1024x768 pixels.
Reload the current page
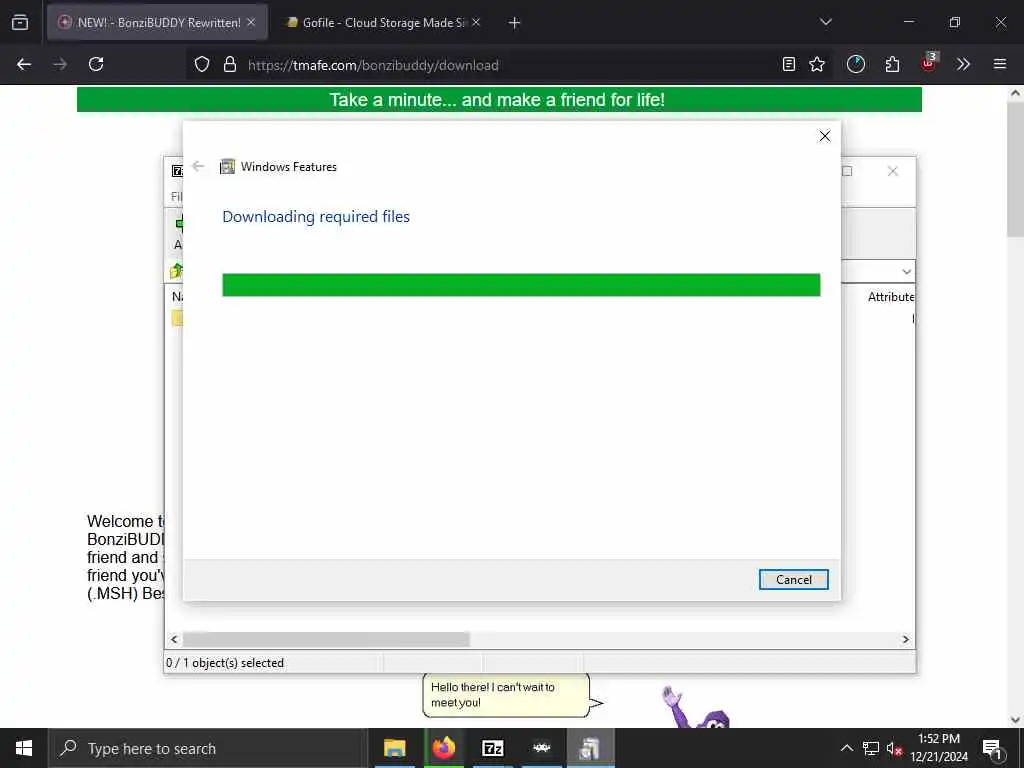click(x=96, y=64)
